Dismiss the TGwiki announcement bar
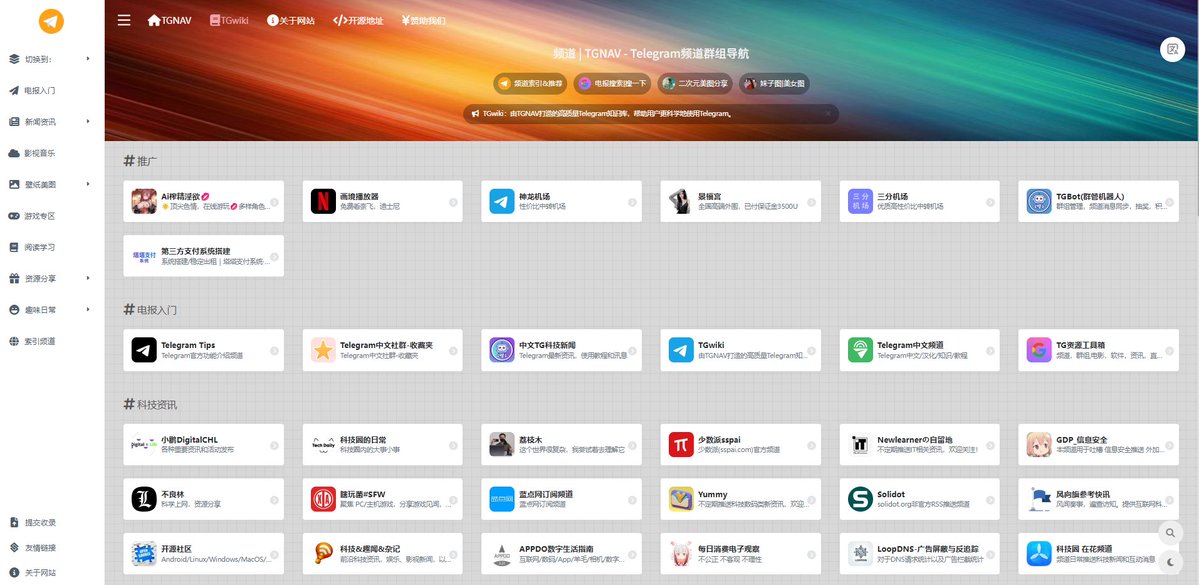Screen dimensions: 1199x585 click(x=827, y=113)
